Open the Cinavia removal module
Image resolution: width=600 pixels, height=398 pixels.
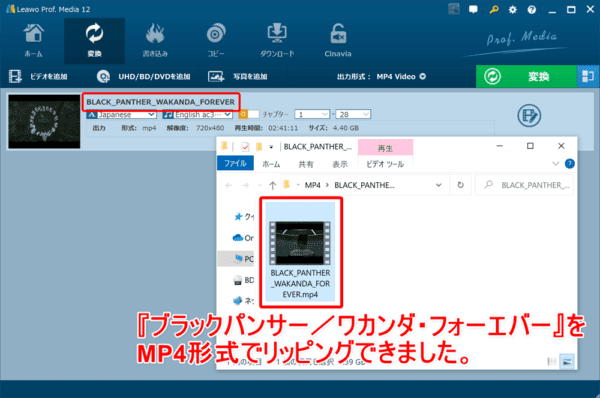coord(338,41)
